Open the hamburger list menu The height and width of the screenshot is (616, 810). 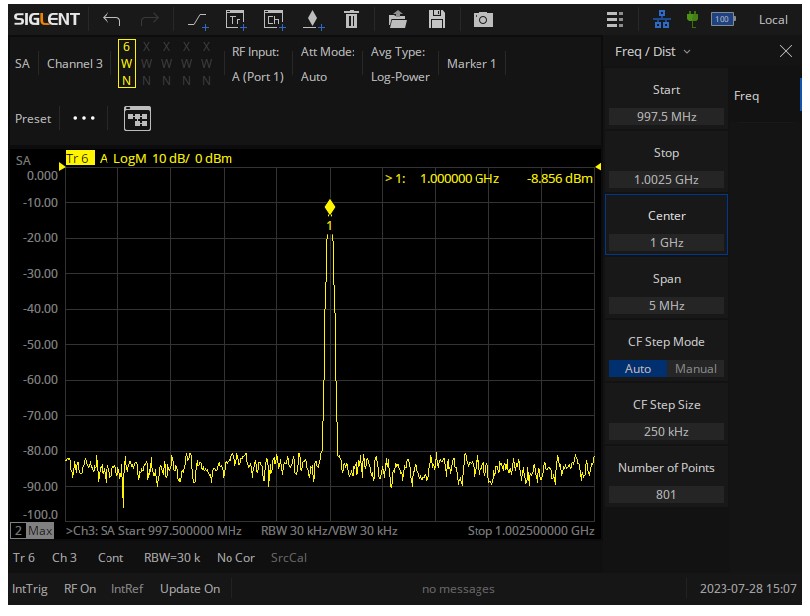coord(615,19)
